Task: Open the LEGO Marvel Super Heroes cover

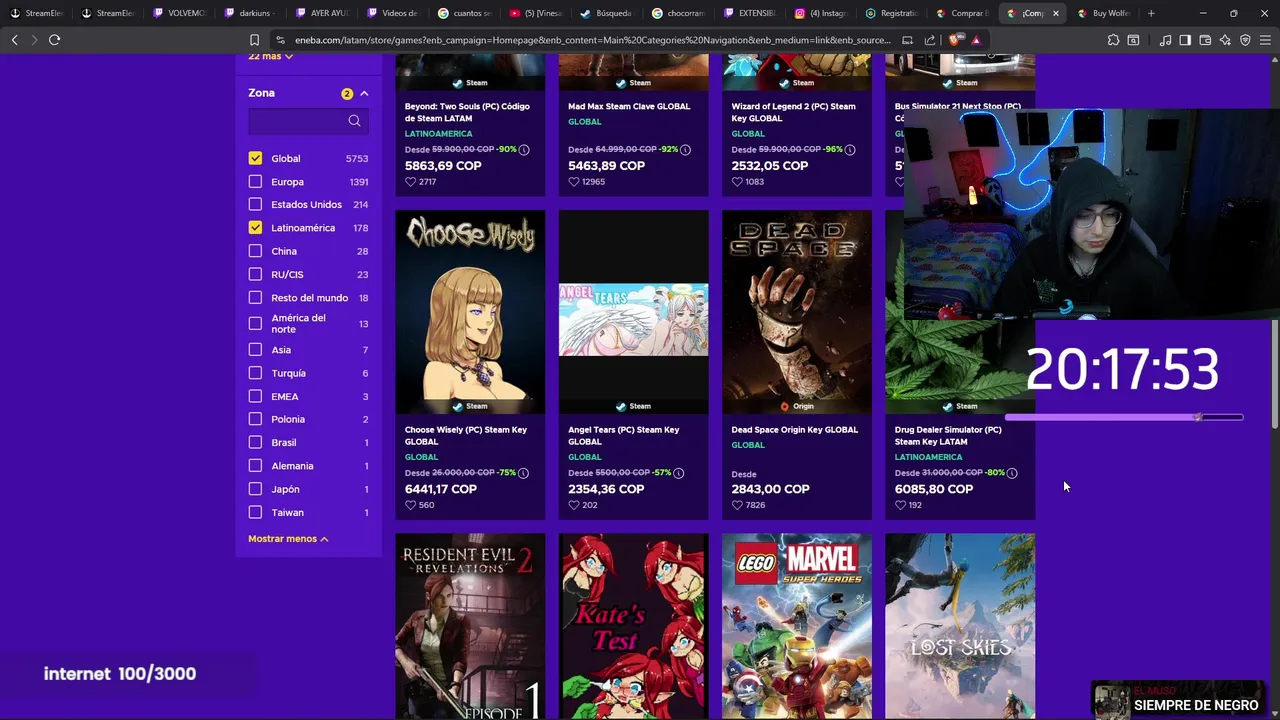Action: point(797,626)
